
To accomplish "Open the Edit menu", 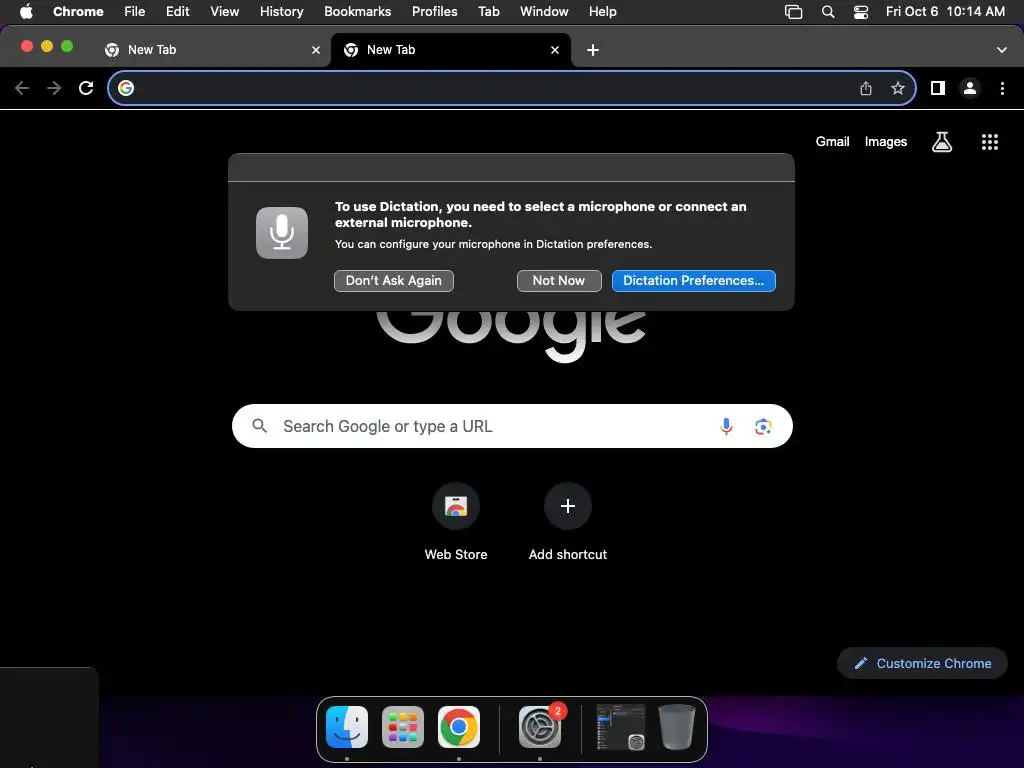I will pyautogui.click(x=178, y=12).
